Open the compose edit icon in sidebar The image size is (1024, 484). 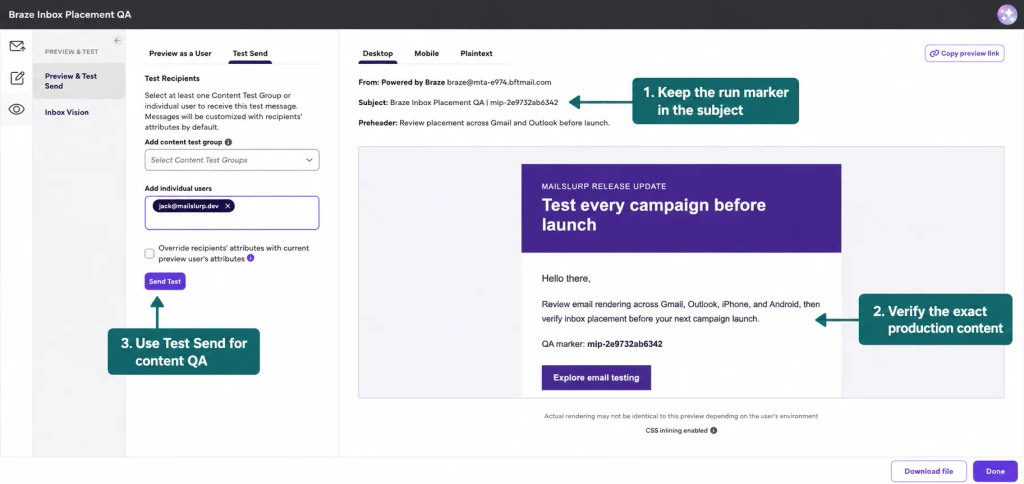point(17,78)
